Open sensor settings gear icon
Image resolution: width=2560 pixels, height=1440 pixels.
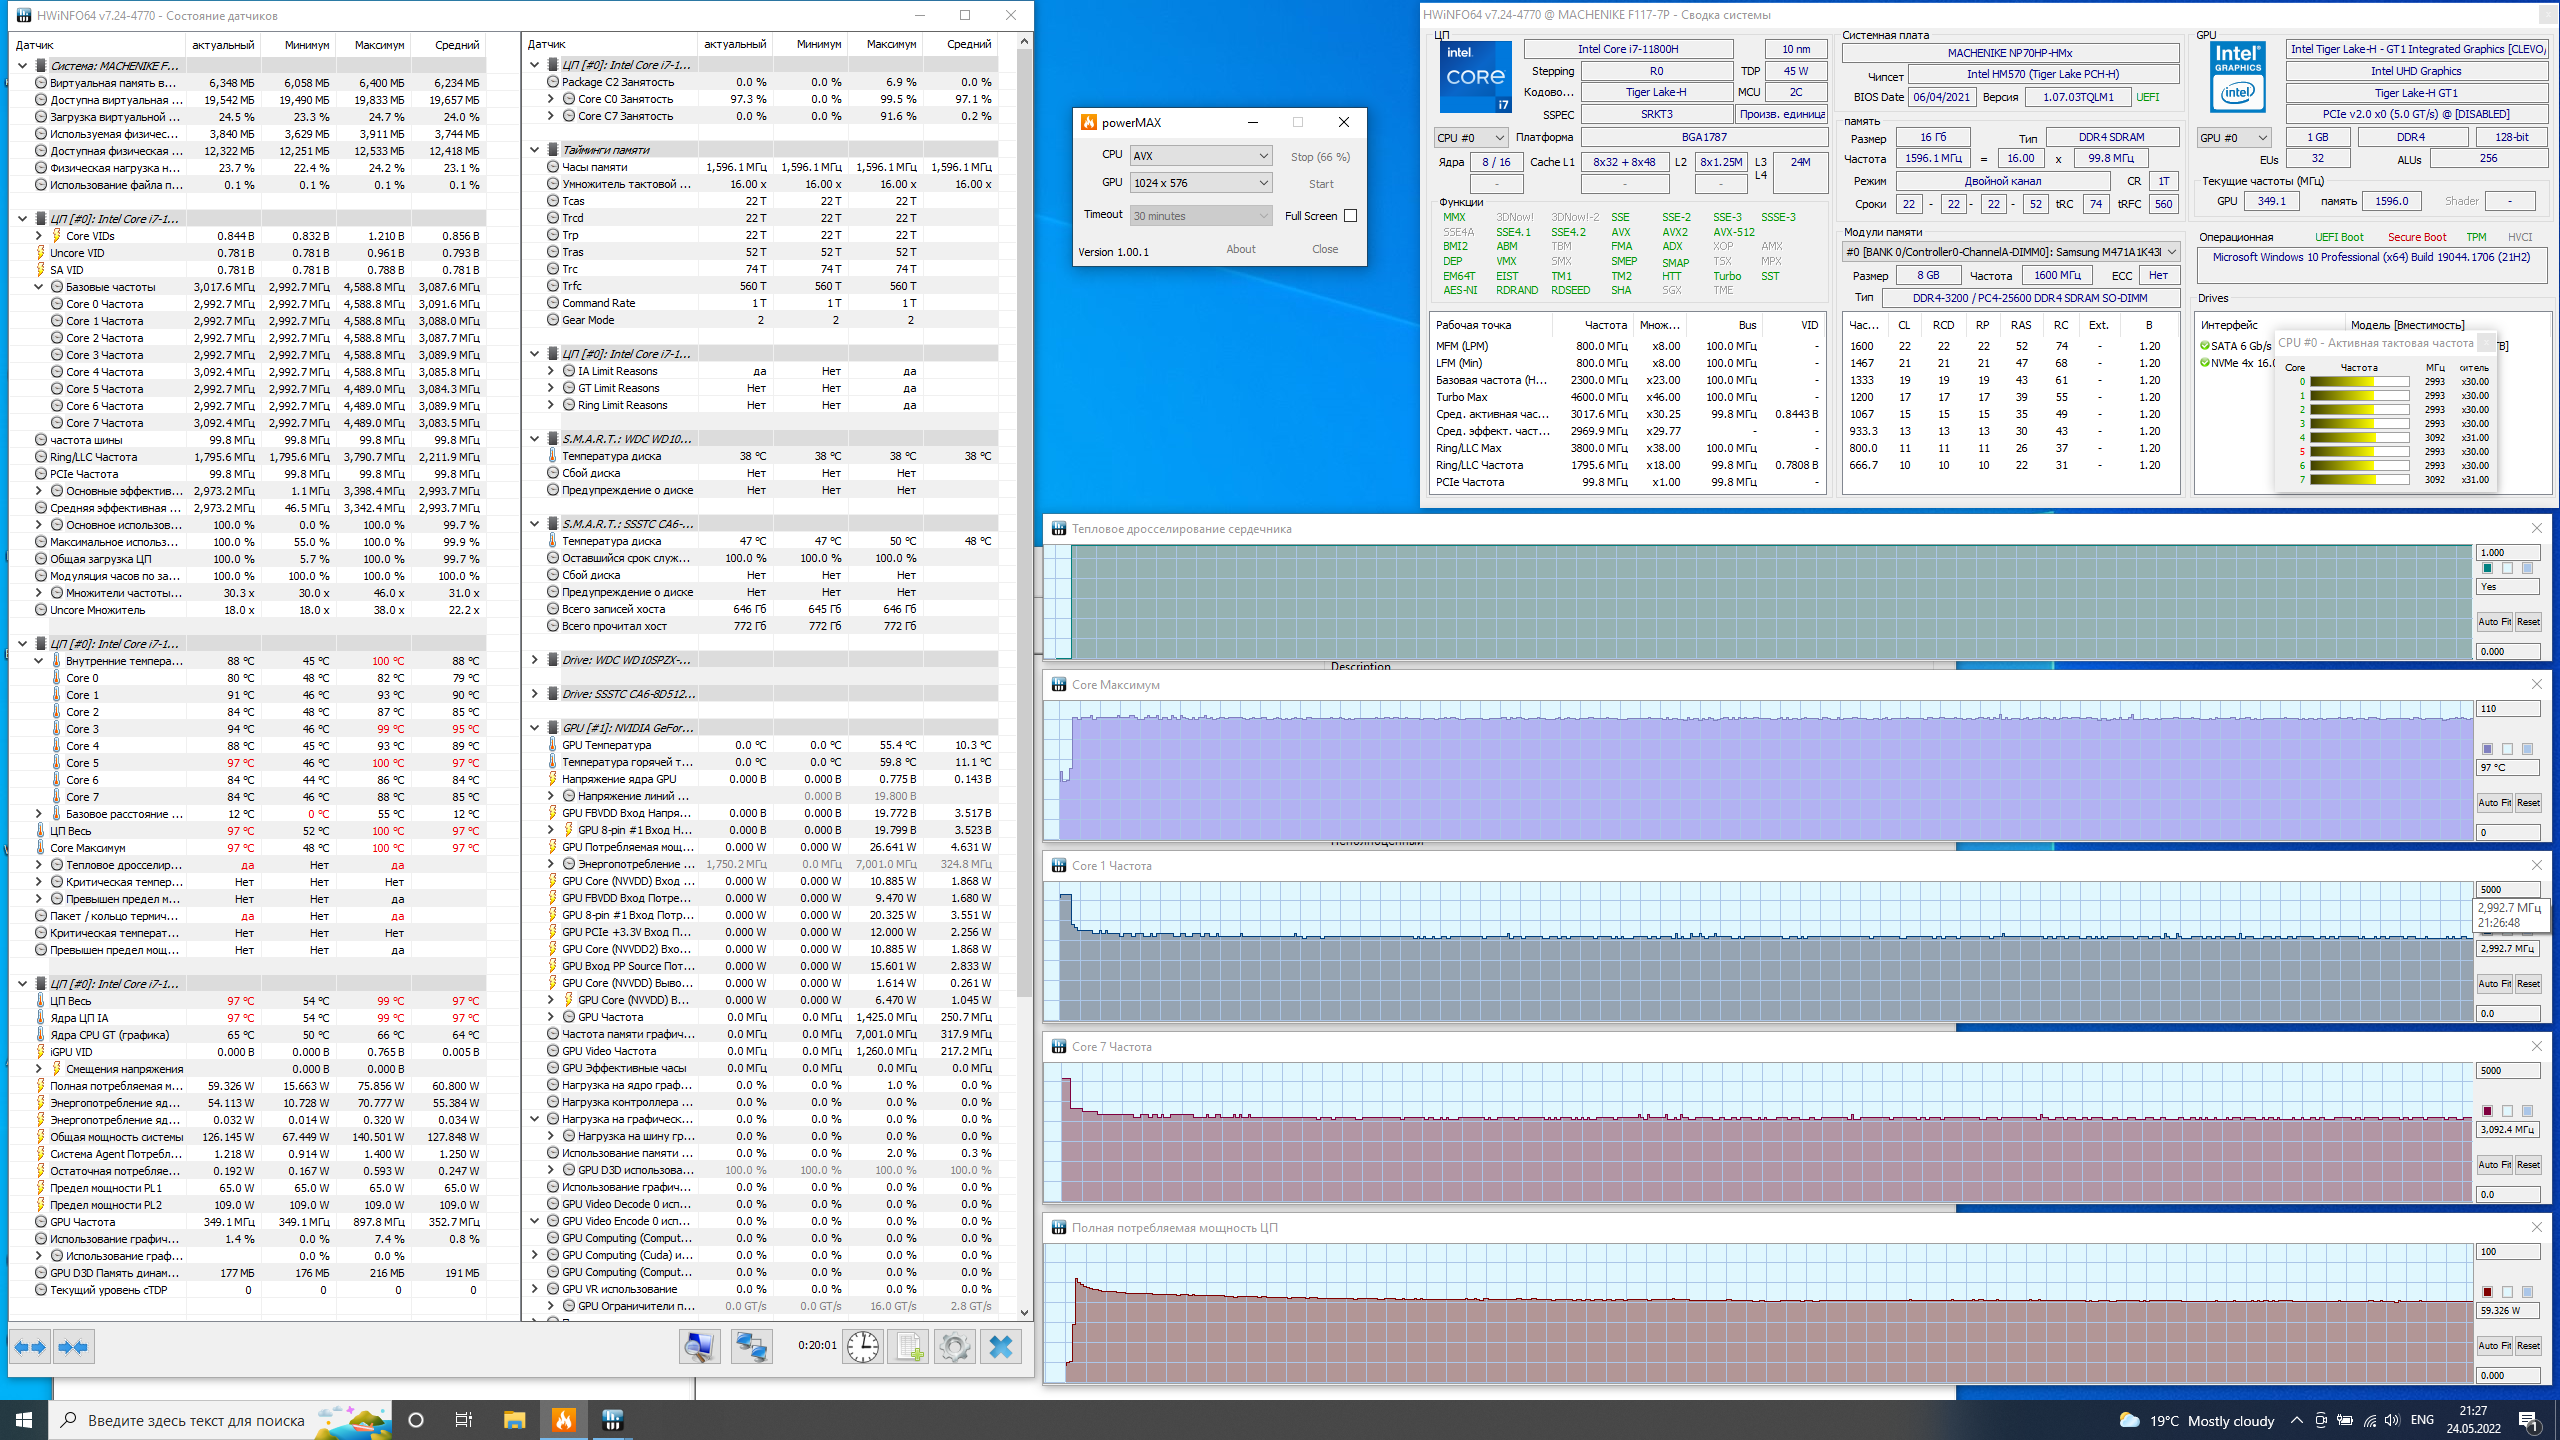click(954, 1347)
